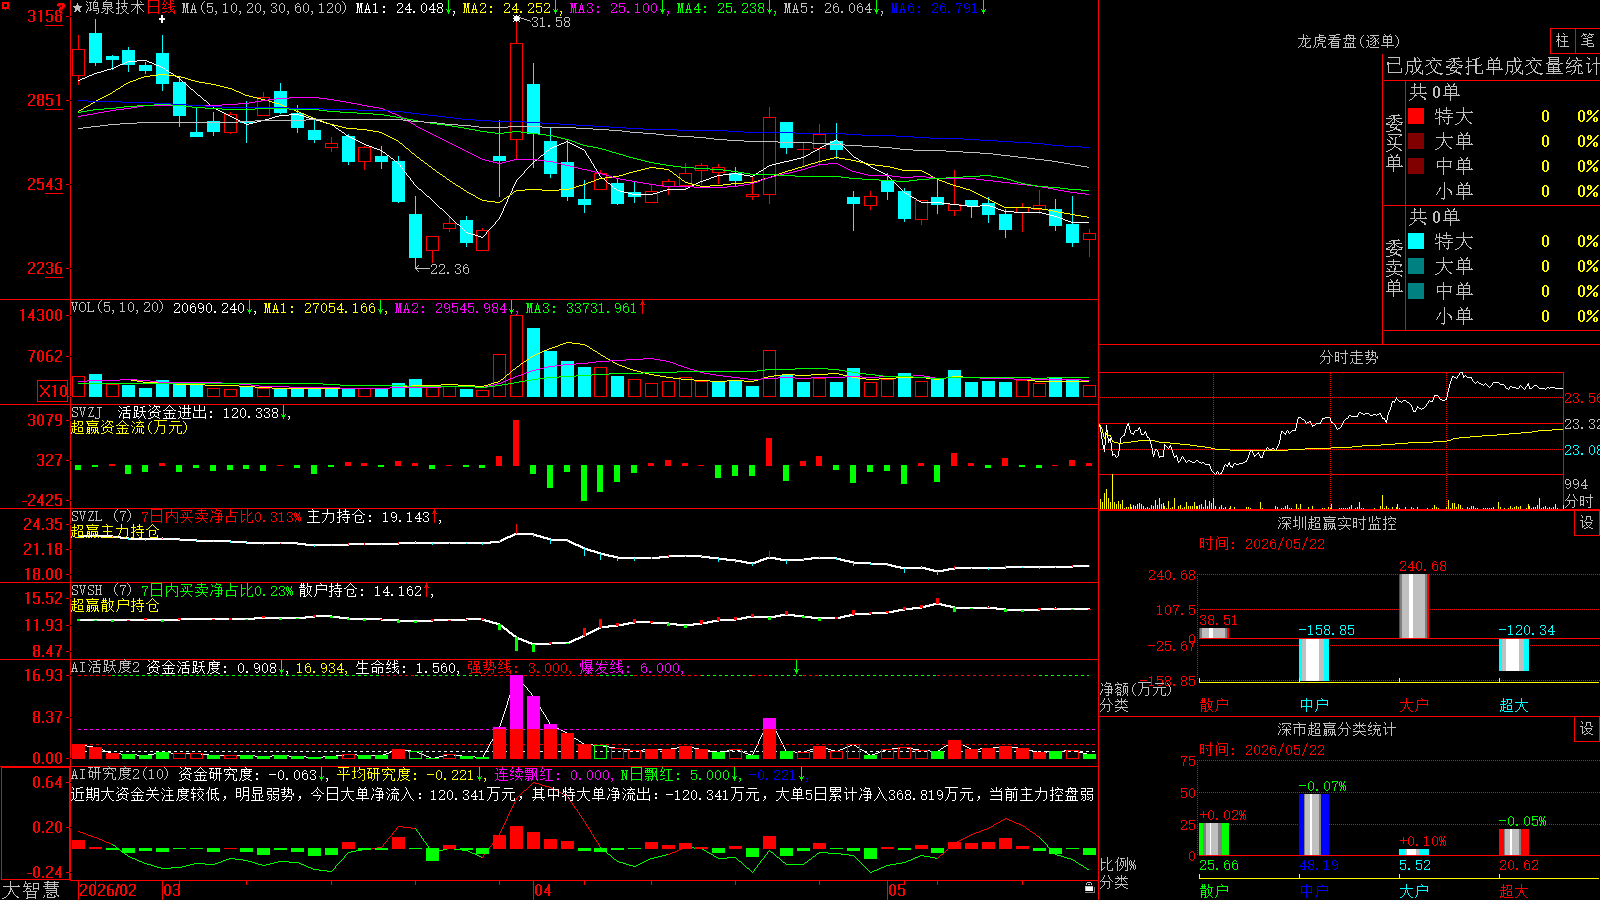Click the AI研究度2(10) indicator name
The width and height of the screenshot is (1600, 900).
pos(120,774)
